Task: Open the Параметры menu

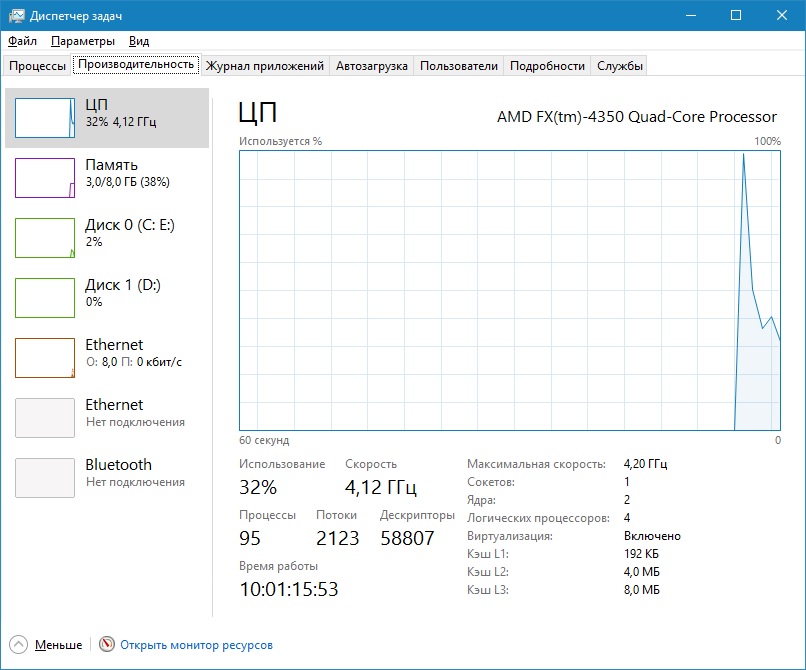Action: pyautogui.click(x=83, y=41)
